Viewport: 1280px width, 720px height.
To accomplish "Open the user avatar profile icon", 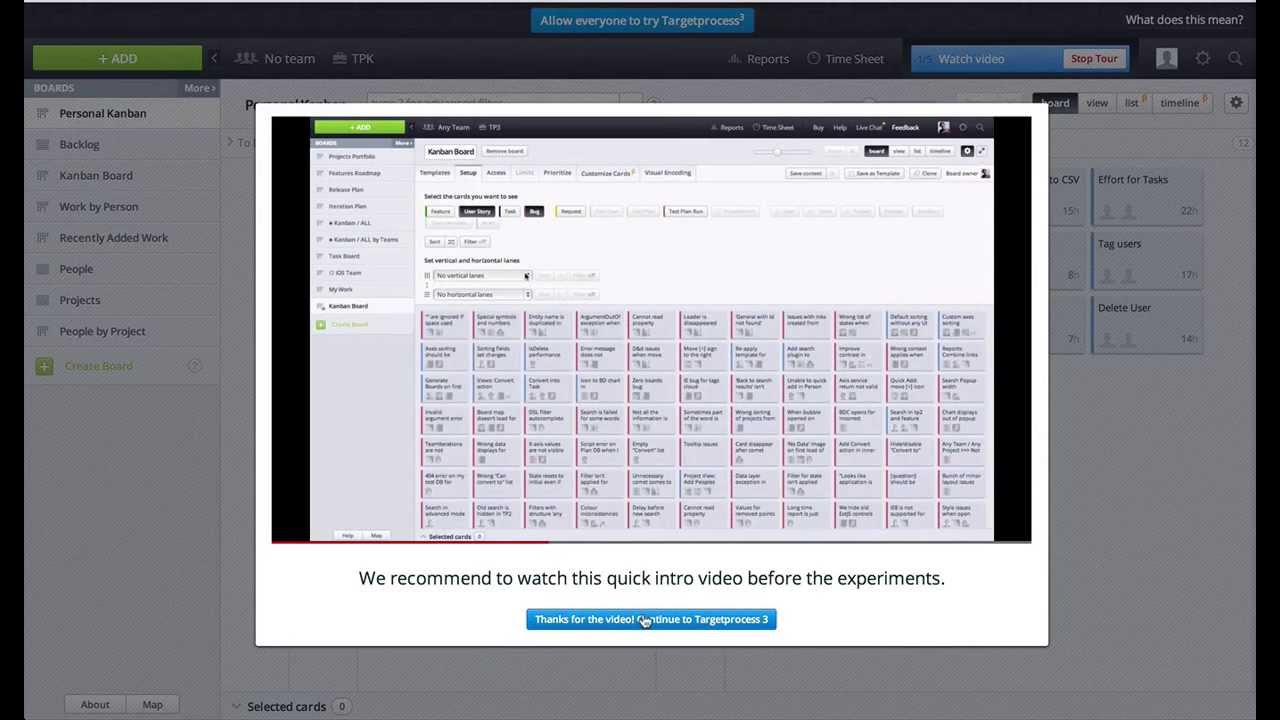I will [1166, 58].
